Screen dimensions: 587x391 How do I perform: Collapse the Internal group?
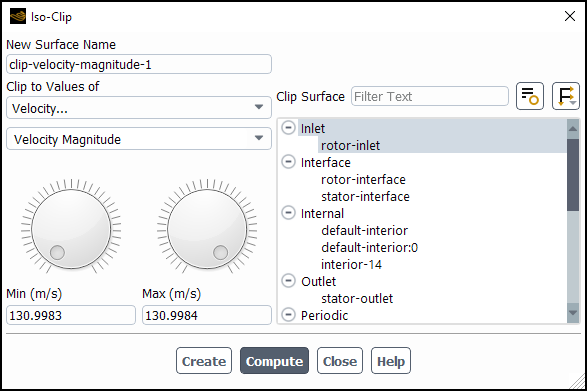[288, 213]
